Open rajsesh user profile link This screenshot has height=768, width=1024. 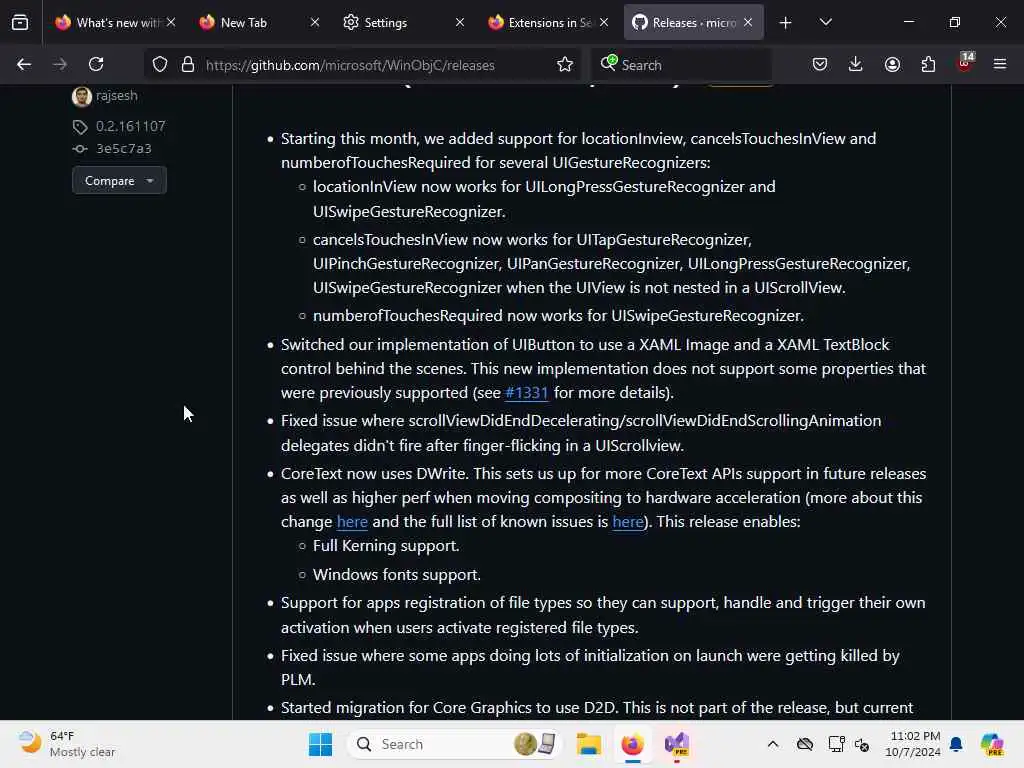tap(117, 95)
